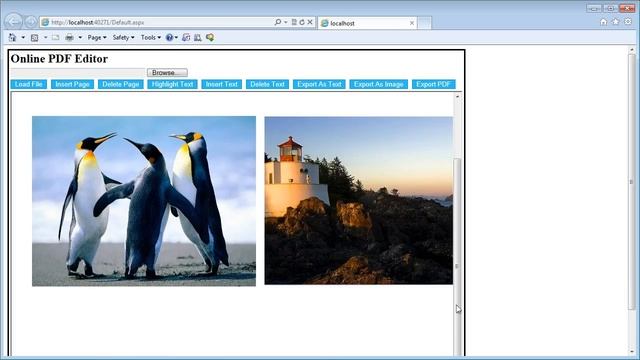The image size is (640, 360).
Task: Click the search magnifier in address bar
Action: [278, 22]
